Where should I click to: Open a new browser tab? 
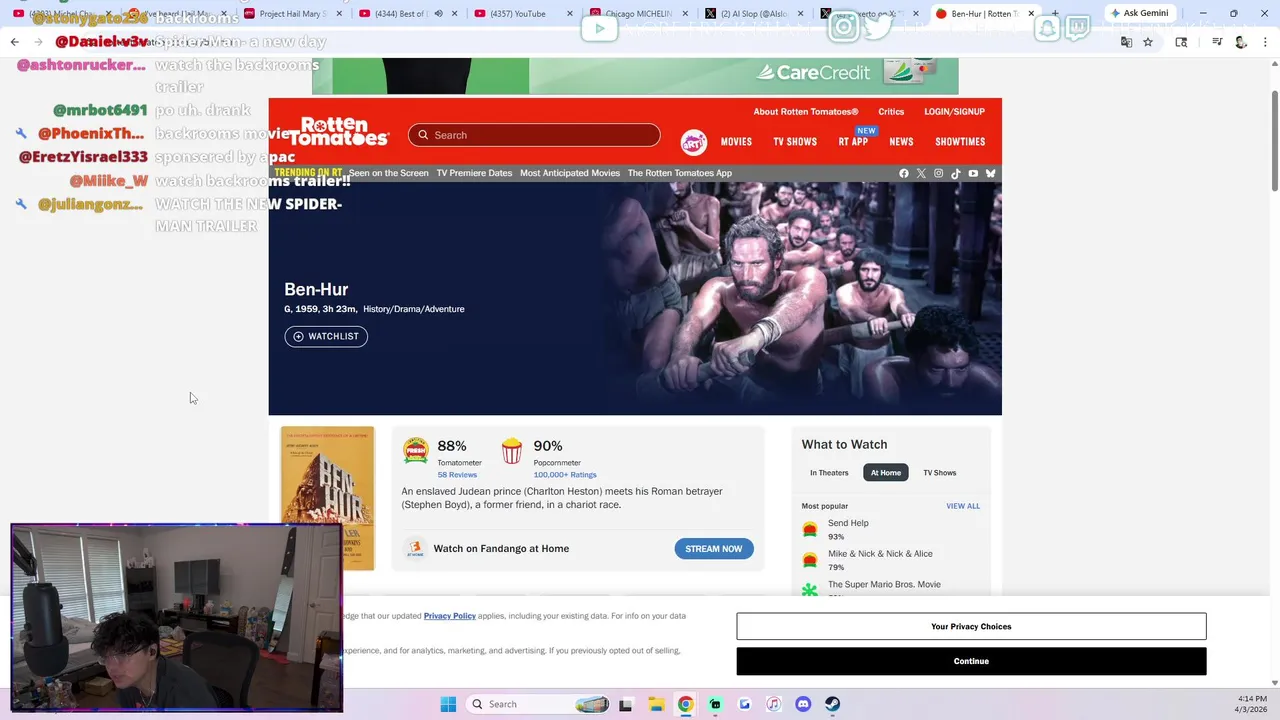tap(1054, 14)
